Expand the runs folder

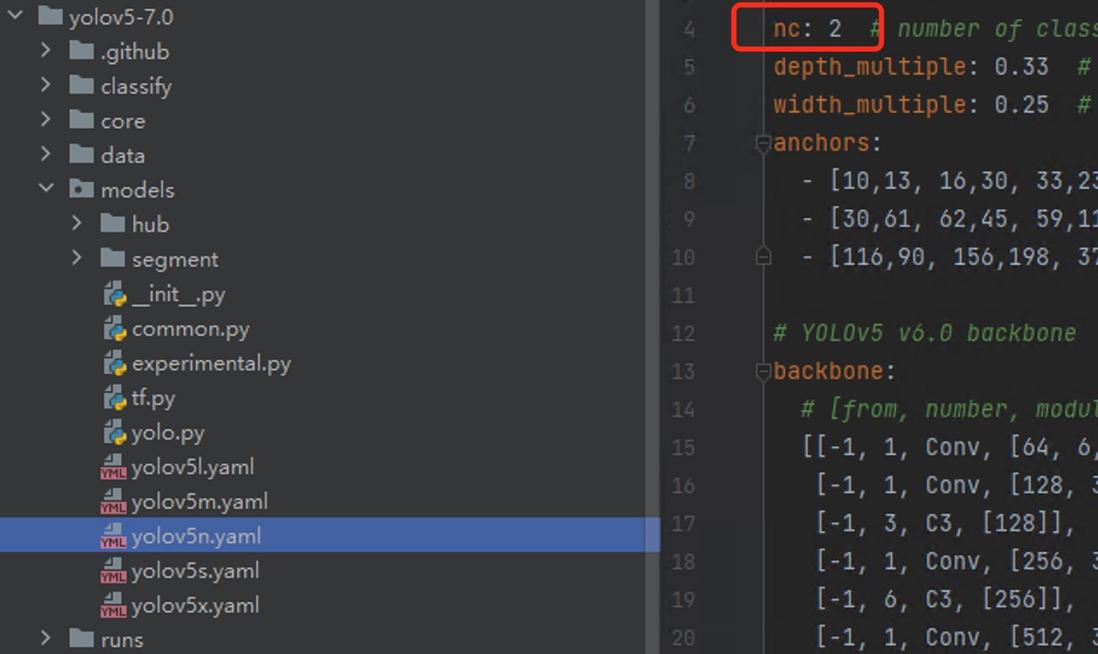pyautogui.click(x=46, y=638)
